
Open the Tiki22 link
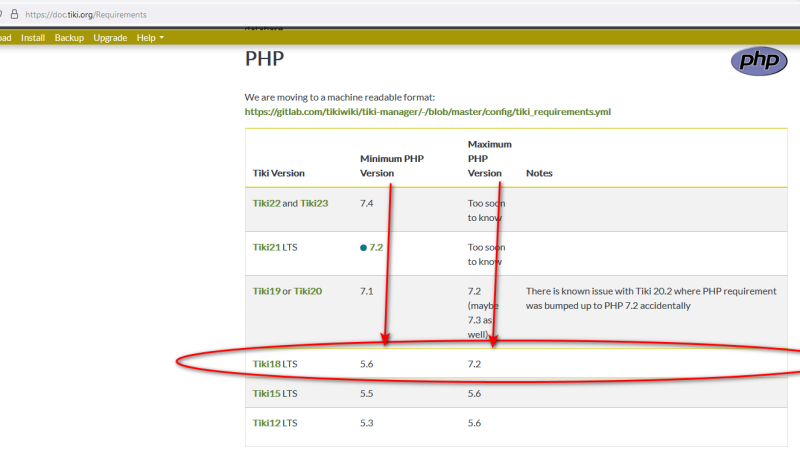(266, 203)
